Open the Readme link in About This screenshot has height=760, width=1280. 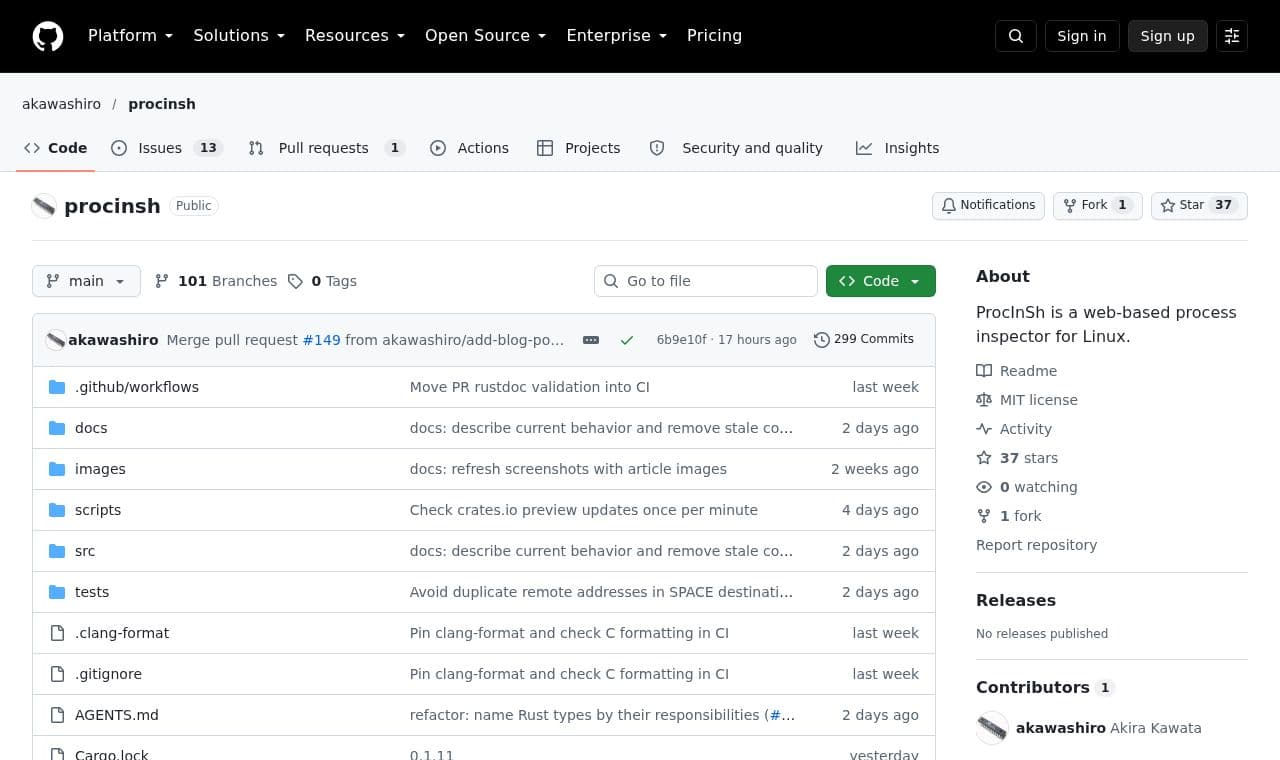[1017, 371]
